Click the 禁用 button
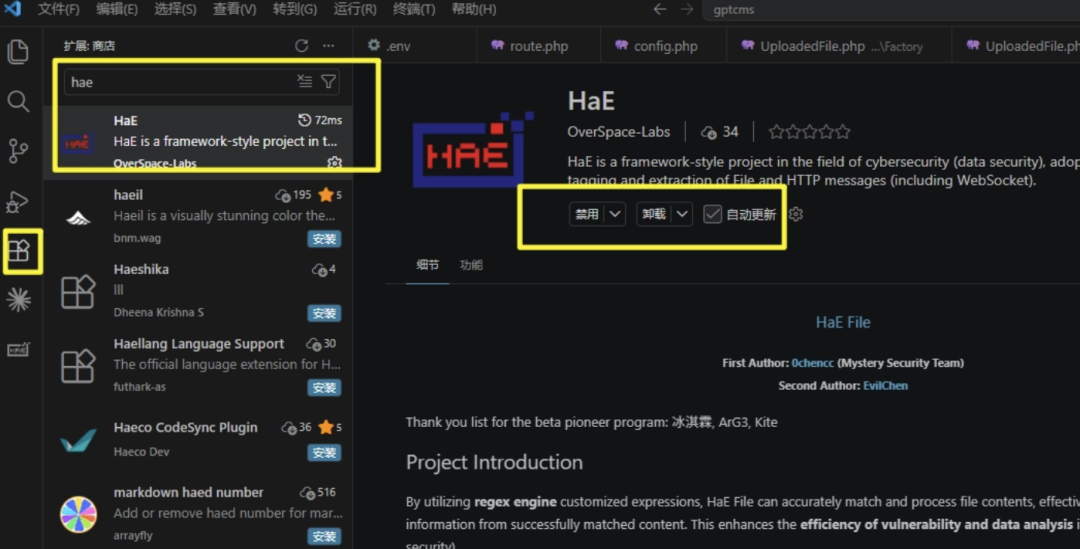 [x=588, y=214]
